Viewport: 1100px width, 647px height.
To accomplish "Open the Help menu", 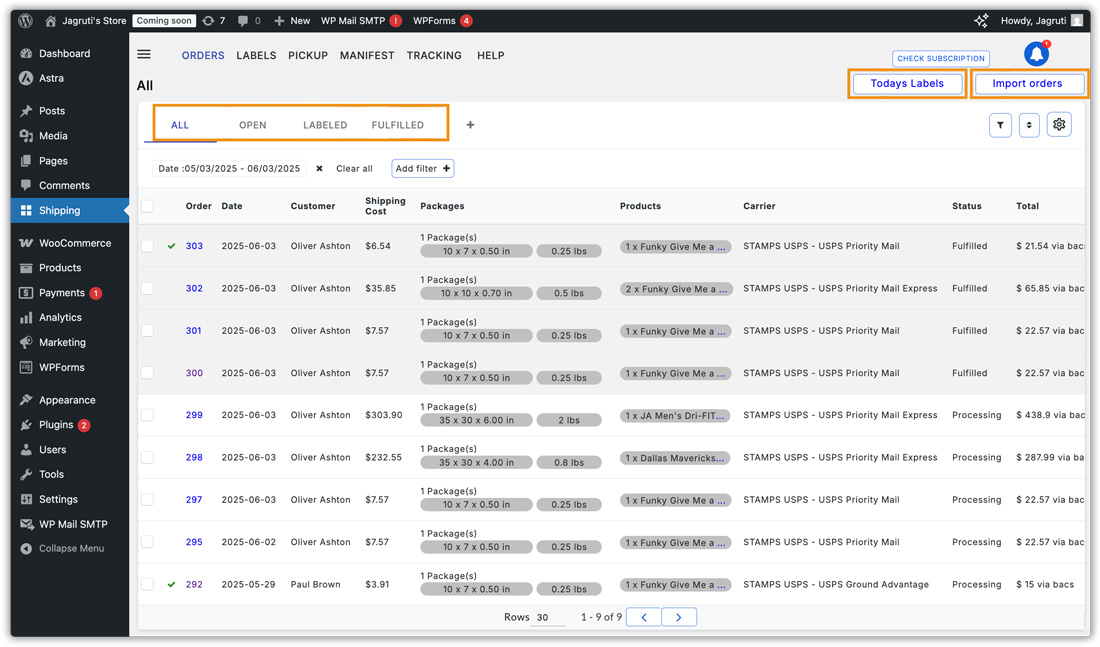I will [x=490, y=55].
